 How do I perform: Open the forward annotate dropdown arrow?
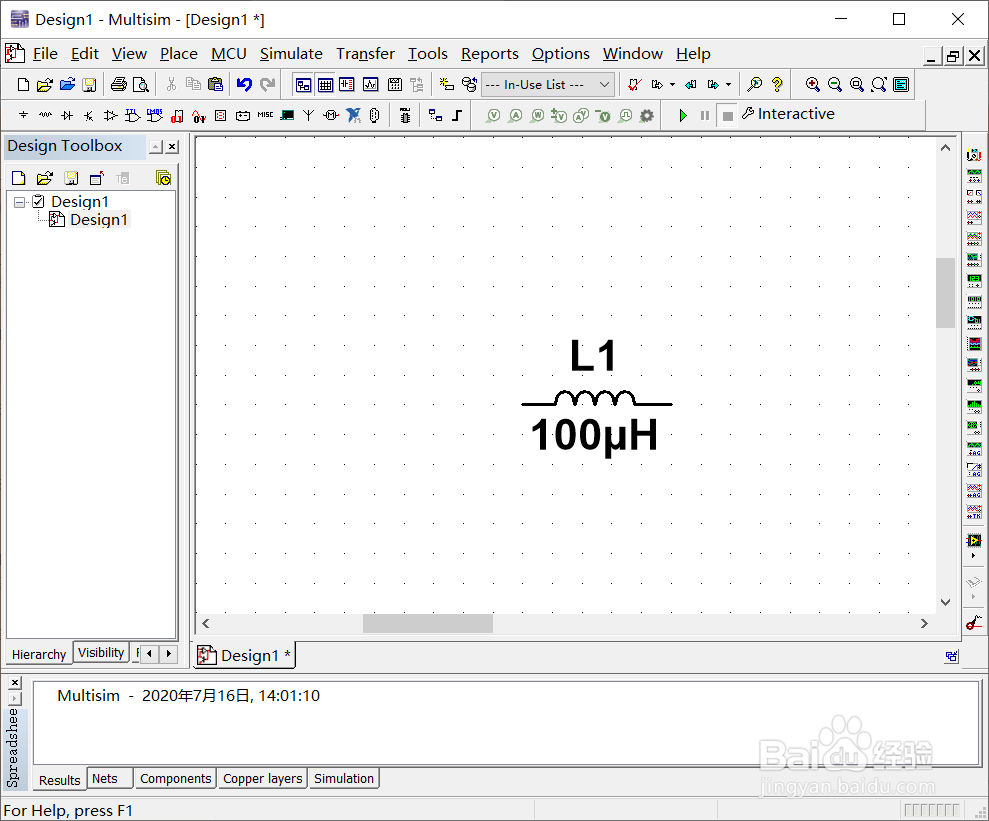click(x=672, y=84)
